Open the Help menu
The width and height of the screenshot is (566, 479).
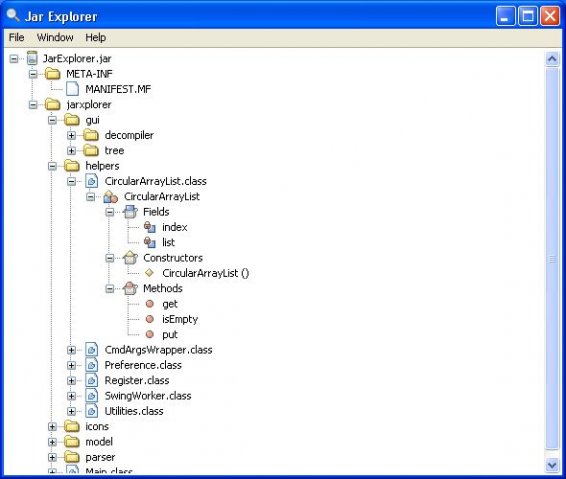coord(96,38)
